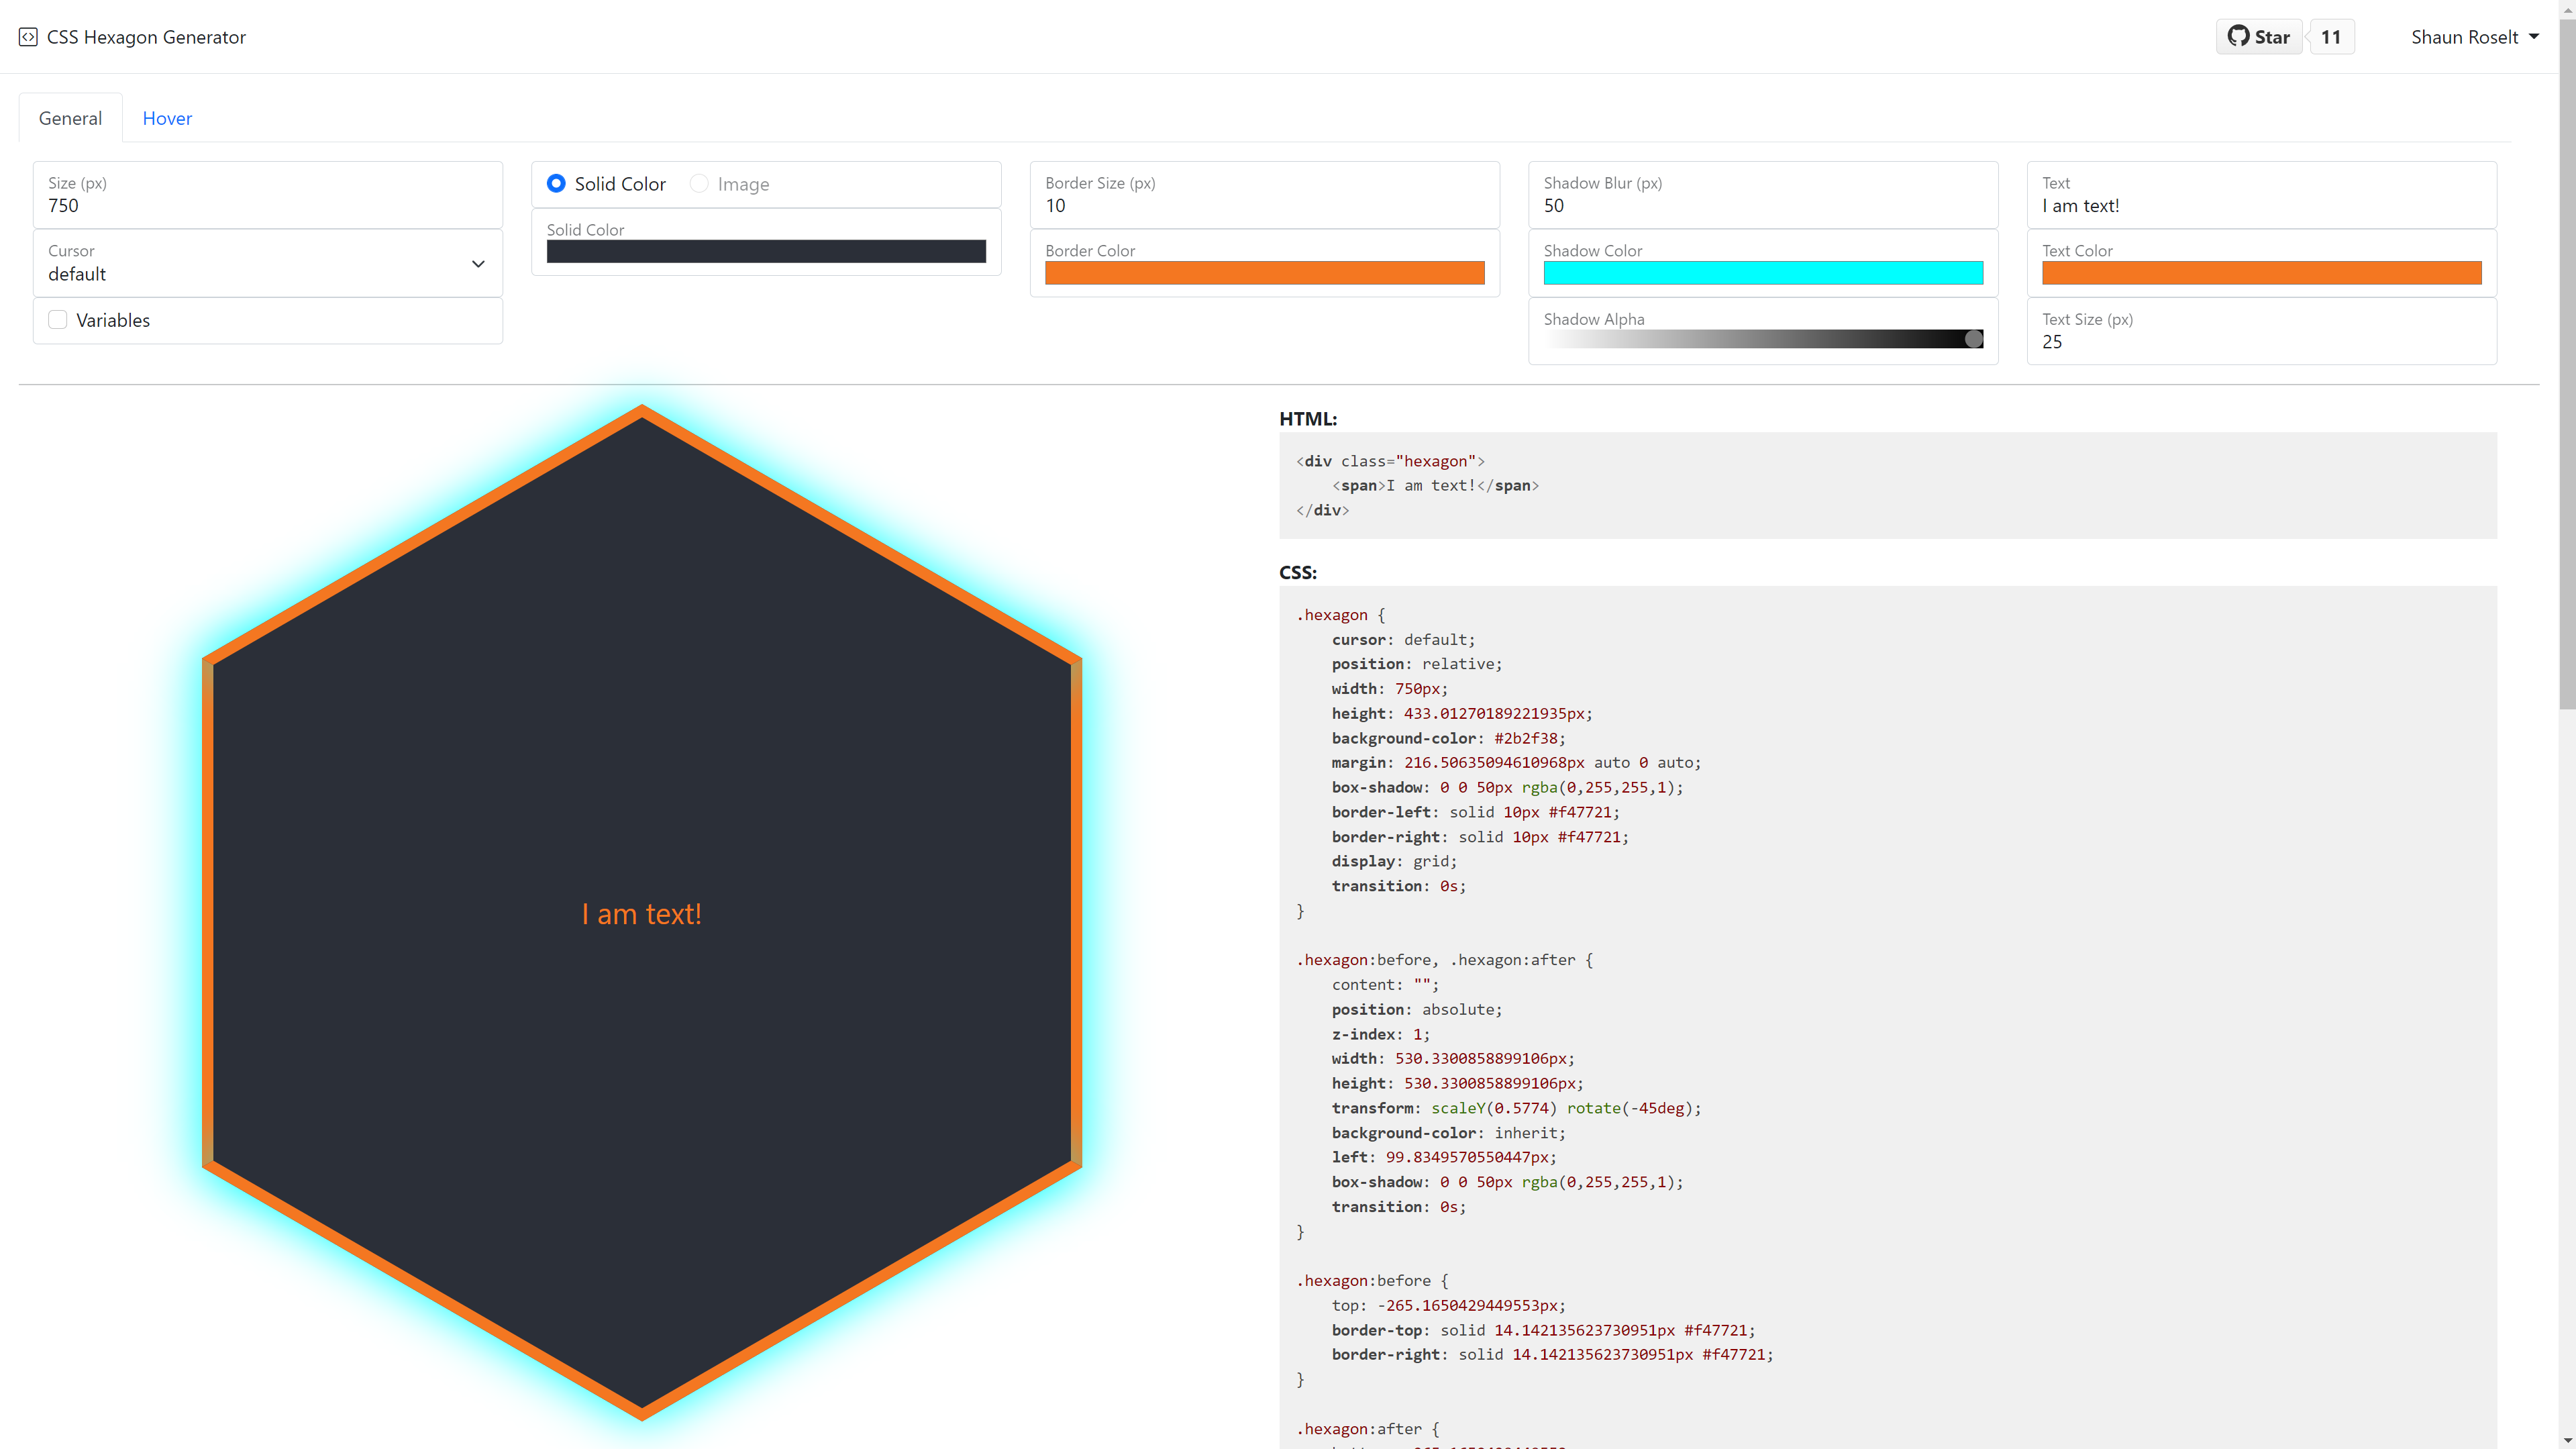Select the Solid Color radio button
The width and height of the screenshot is (2576, 1449).
[556, 183]
